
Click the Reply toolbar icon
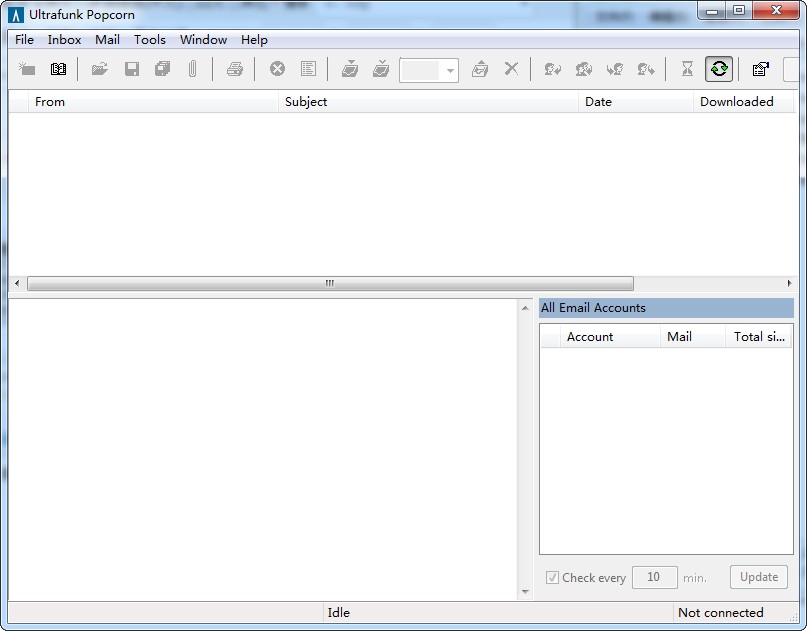[553, 68]
